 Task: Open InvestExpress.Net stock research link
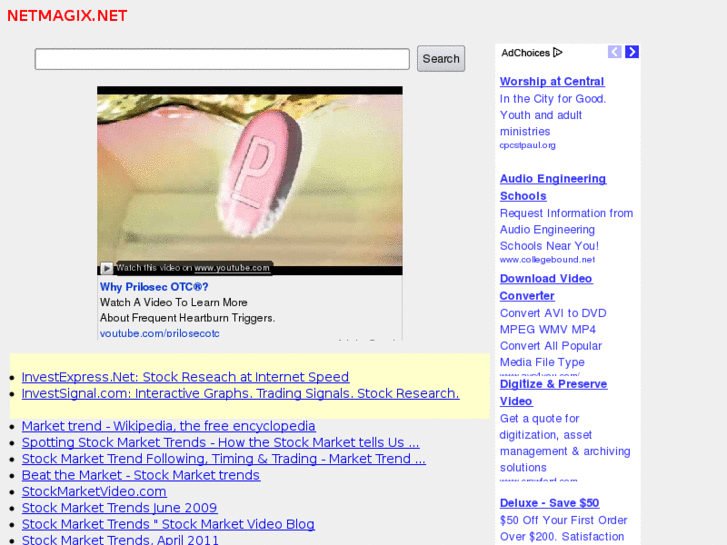click(x=185, y=377)
